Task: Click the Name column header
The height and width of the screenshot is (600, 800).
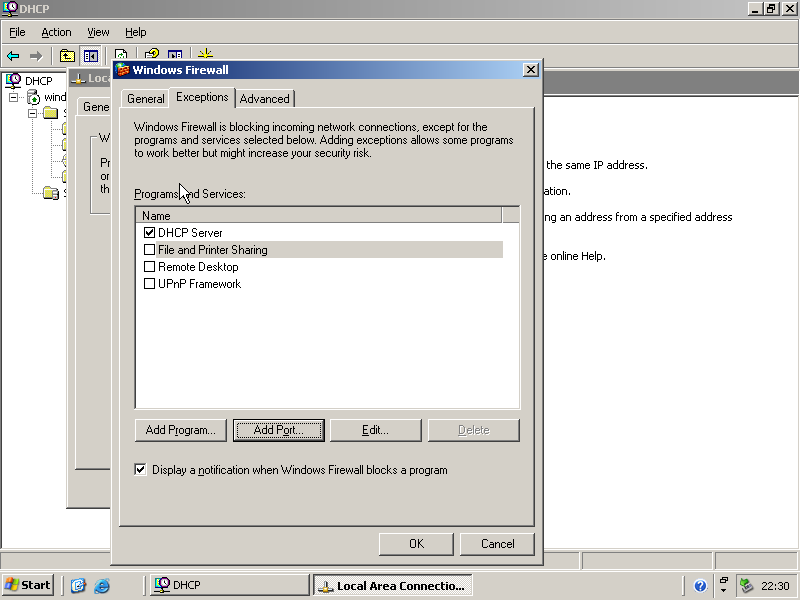Action: pyautogui.click(x=318, y=215)
